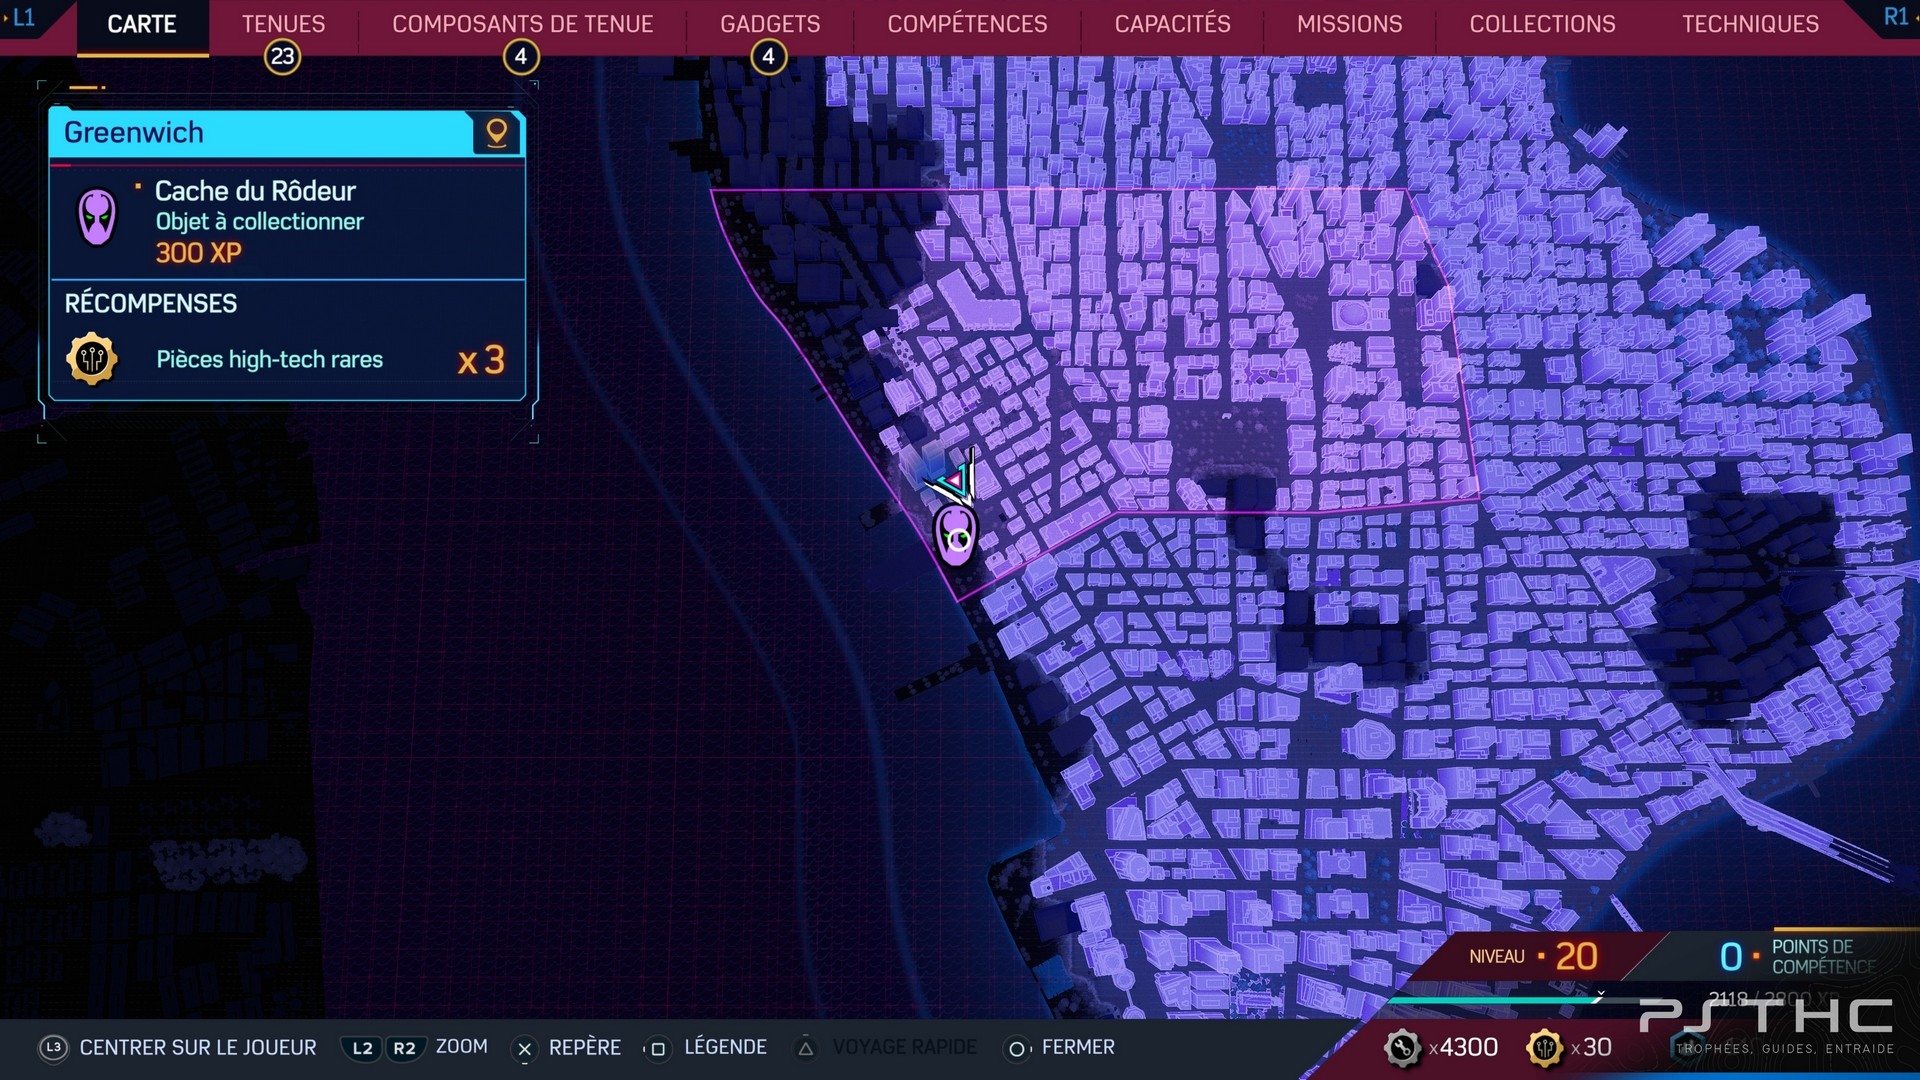
Task: Click the POINTS DE COMPÉTENCE counter
Action: tap(1798, 957)
